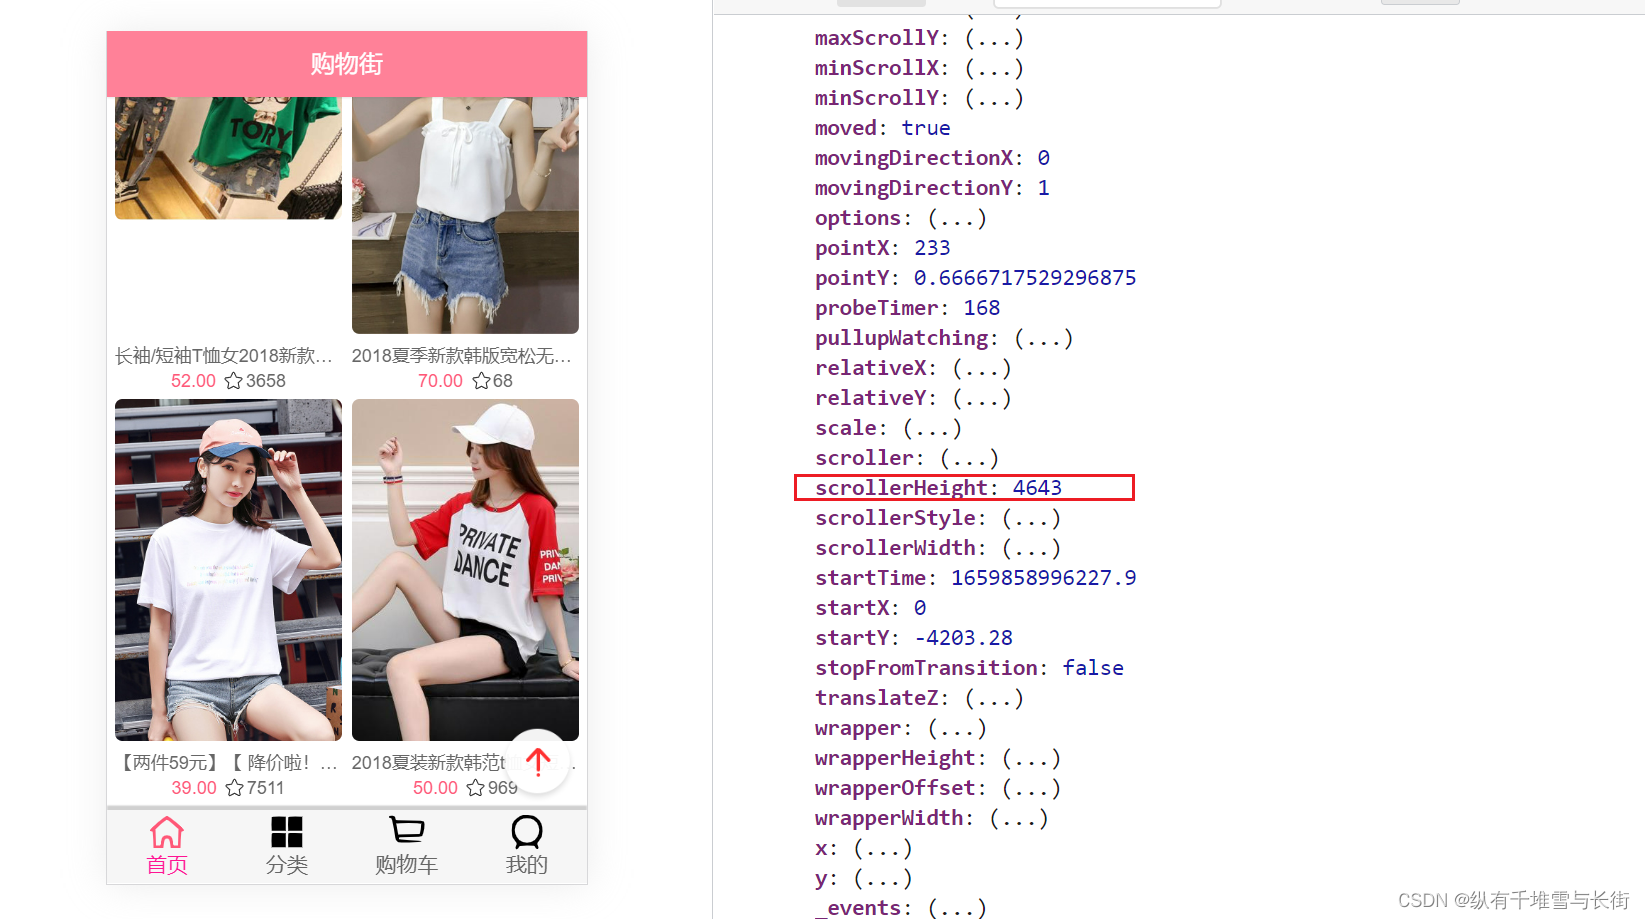Click the star icon next to 7511

pos(235,788)
